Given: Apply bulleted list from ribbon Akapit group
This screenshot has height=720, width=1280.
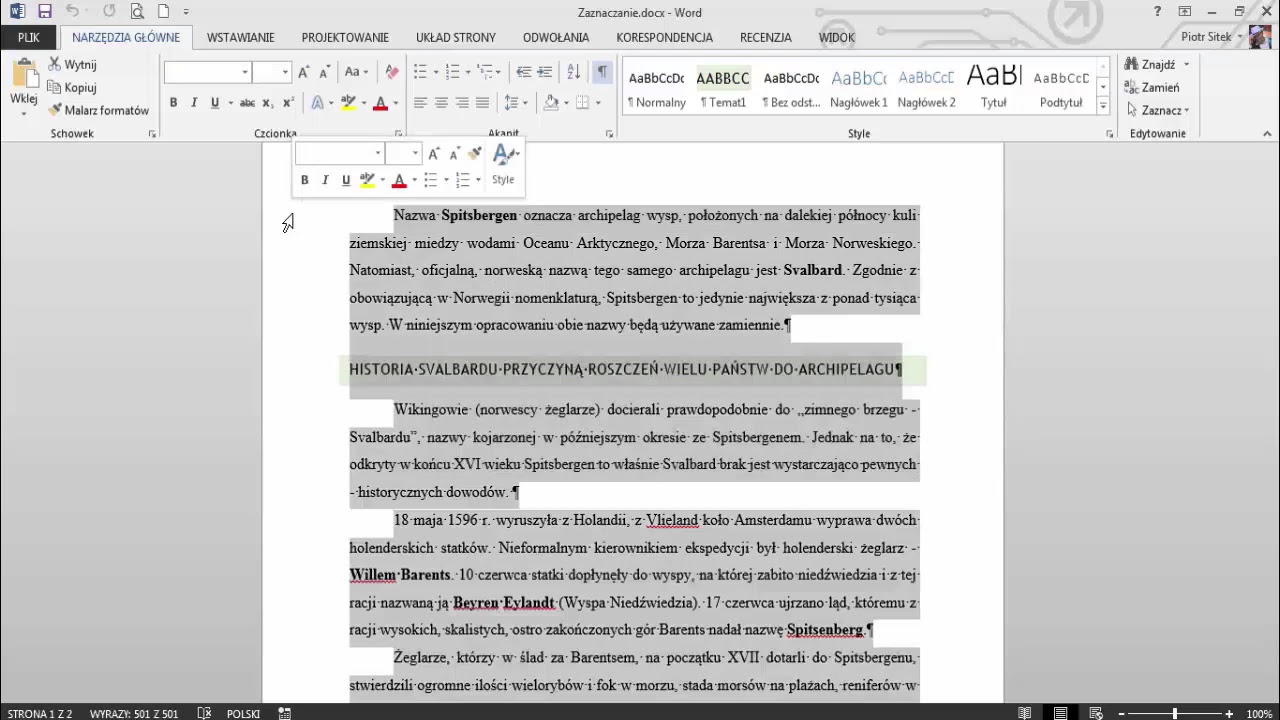Looking at the screenshot, I should coord(420,72).
